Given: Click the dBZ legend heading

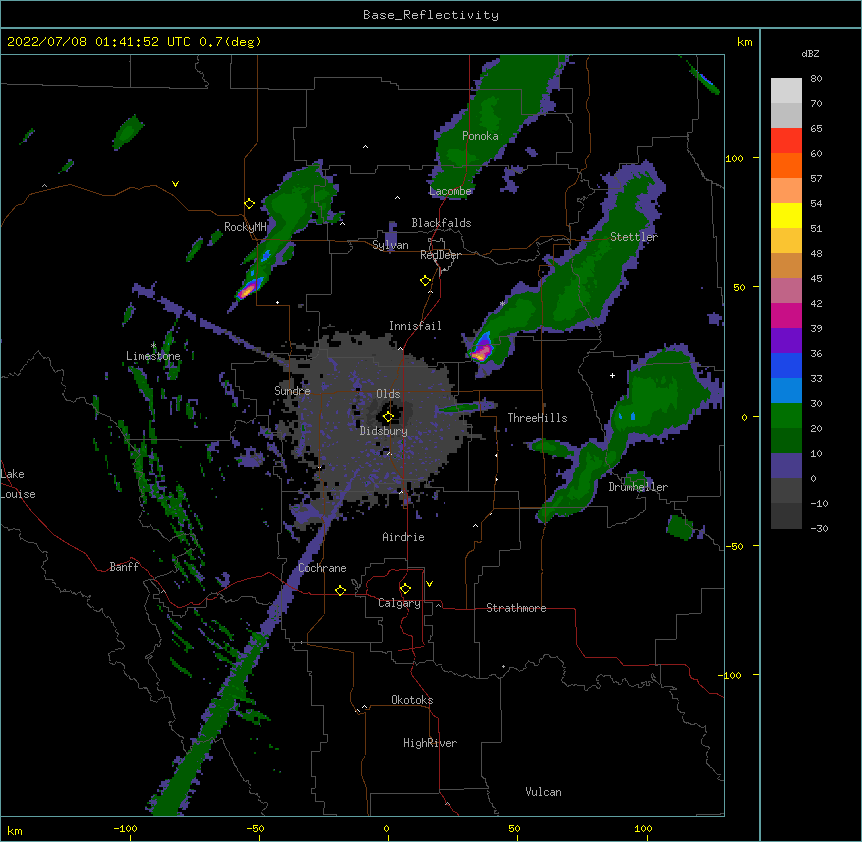Looking at the screenshot, I should click(x=810, y=53).
